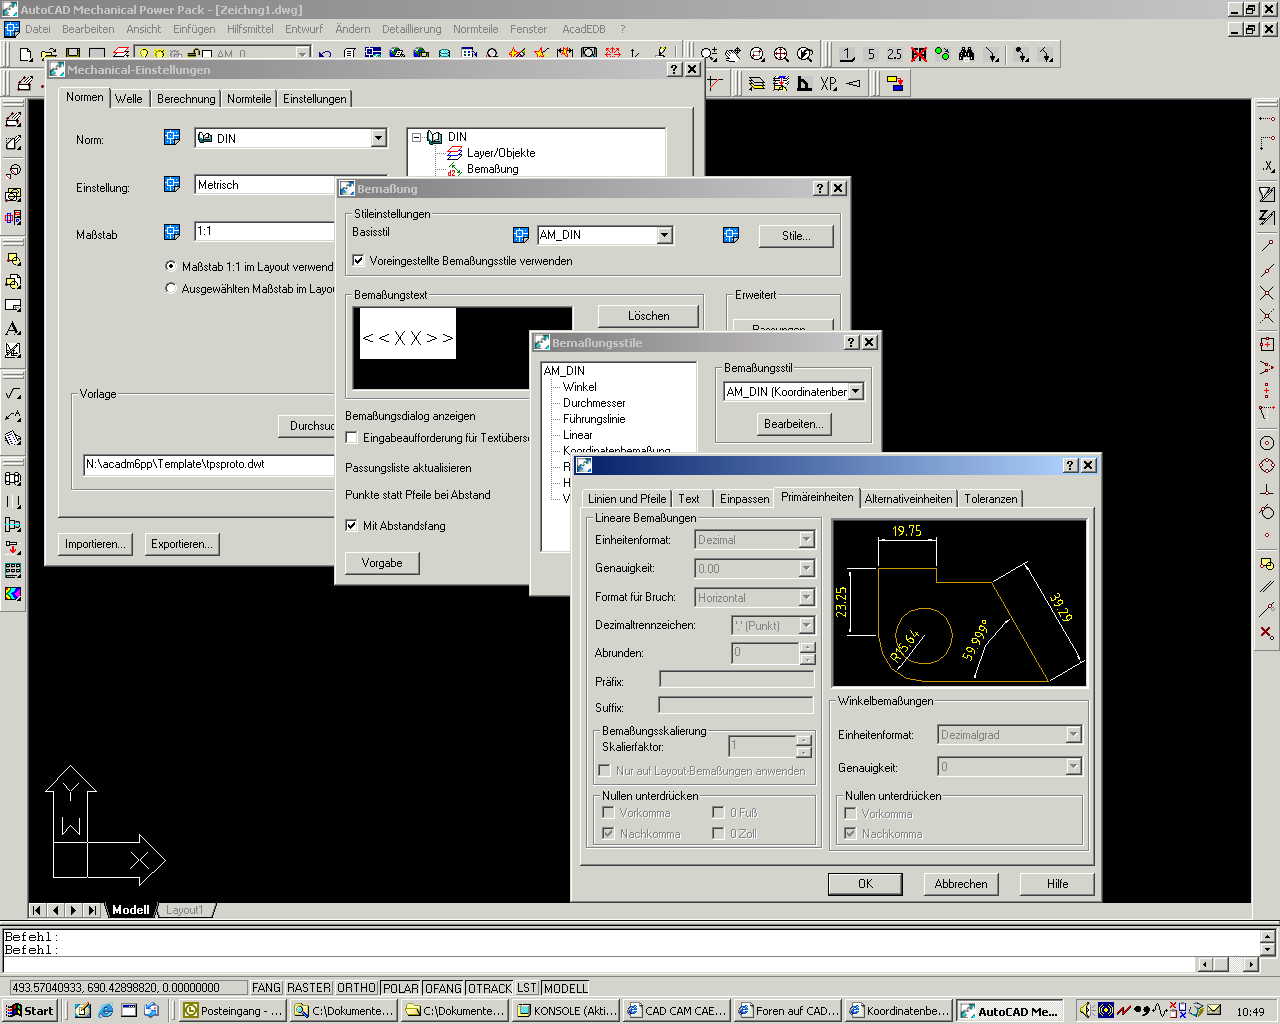
Task: Open the Format für Bruch dropdown
Action: (x=806, y=597)
